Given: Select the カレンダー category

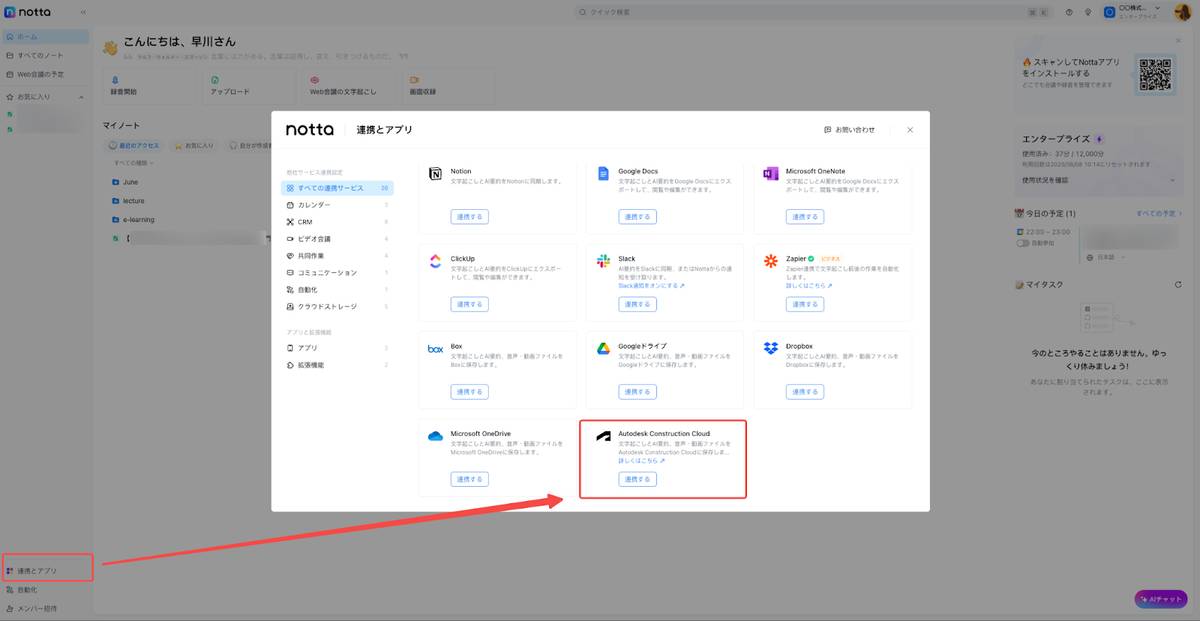Looking at the screenshot, I should [x=337, y=205].
